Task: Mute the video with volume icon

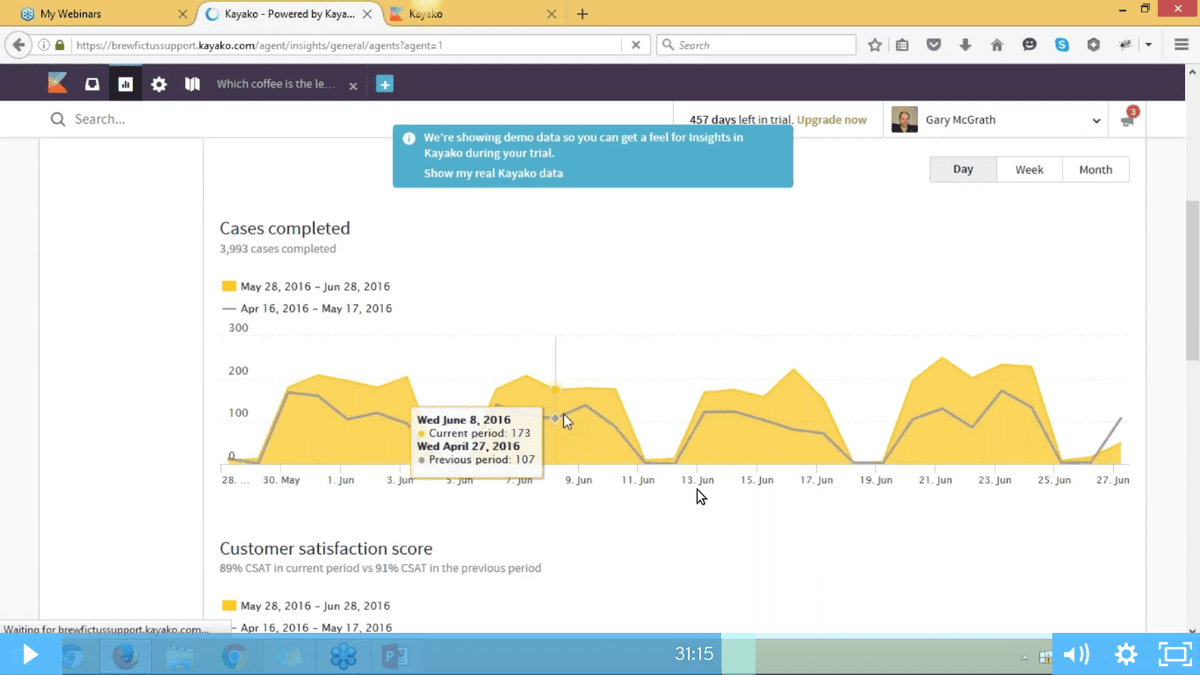Action: (1076, 654)
